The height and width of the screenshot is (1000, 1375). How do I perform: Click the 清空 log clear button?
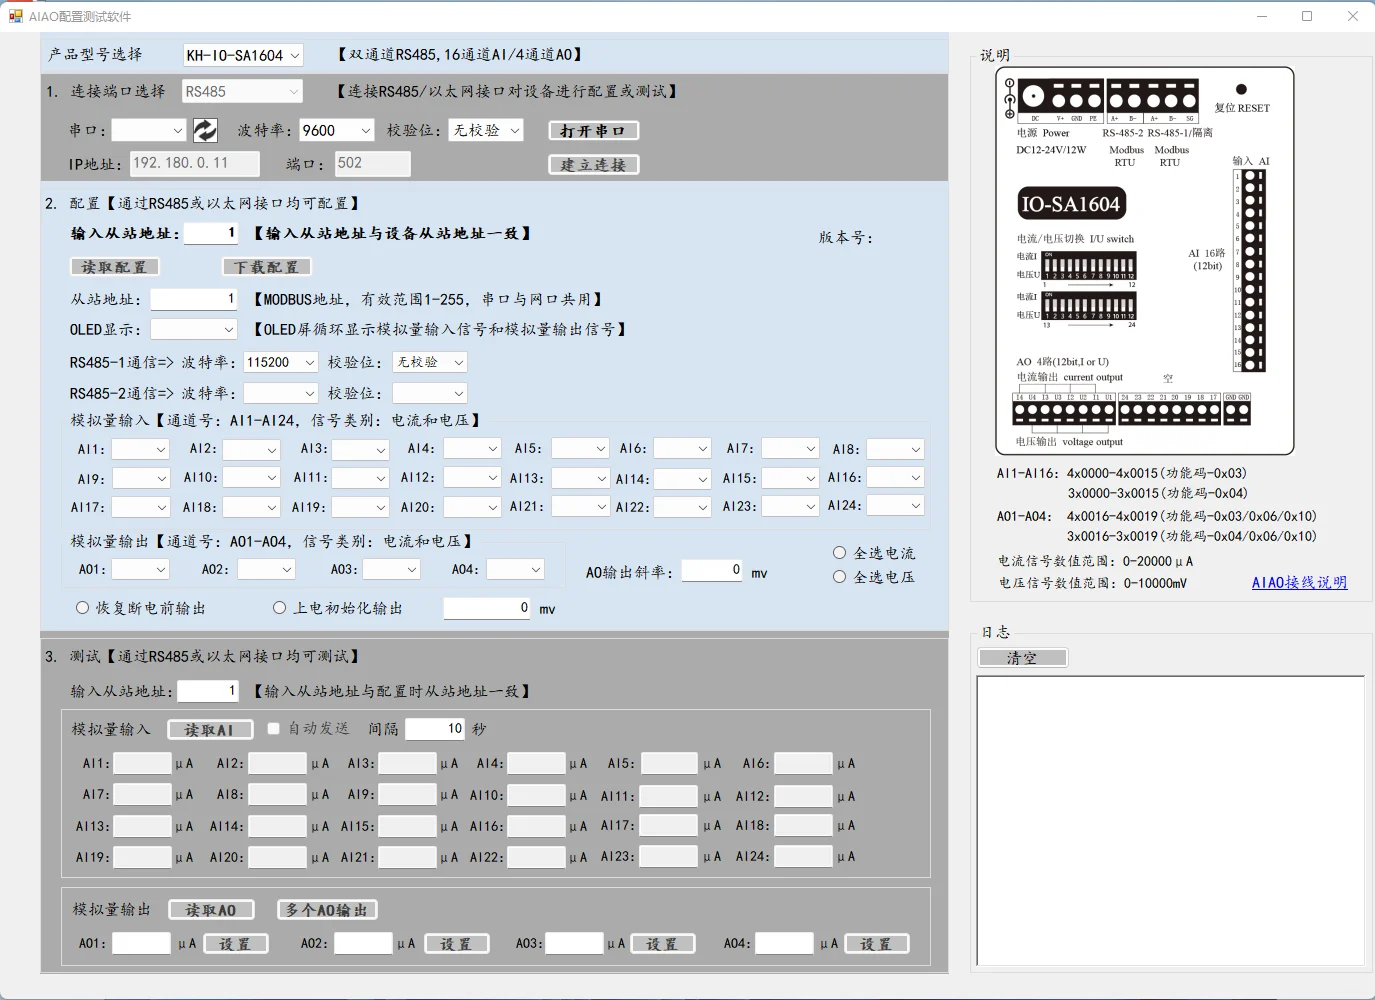(x=1022, y=657)
